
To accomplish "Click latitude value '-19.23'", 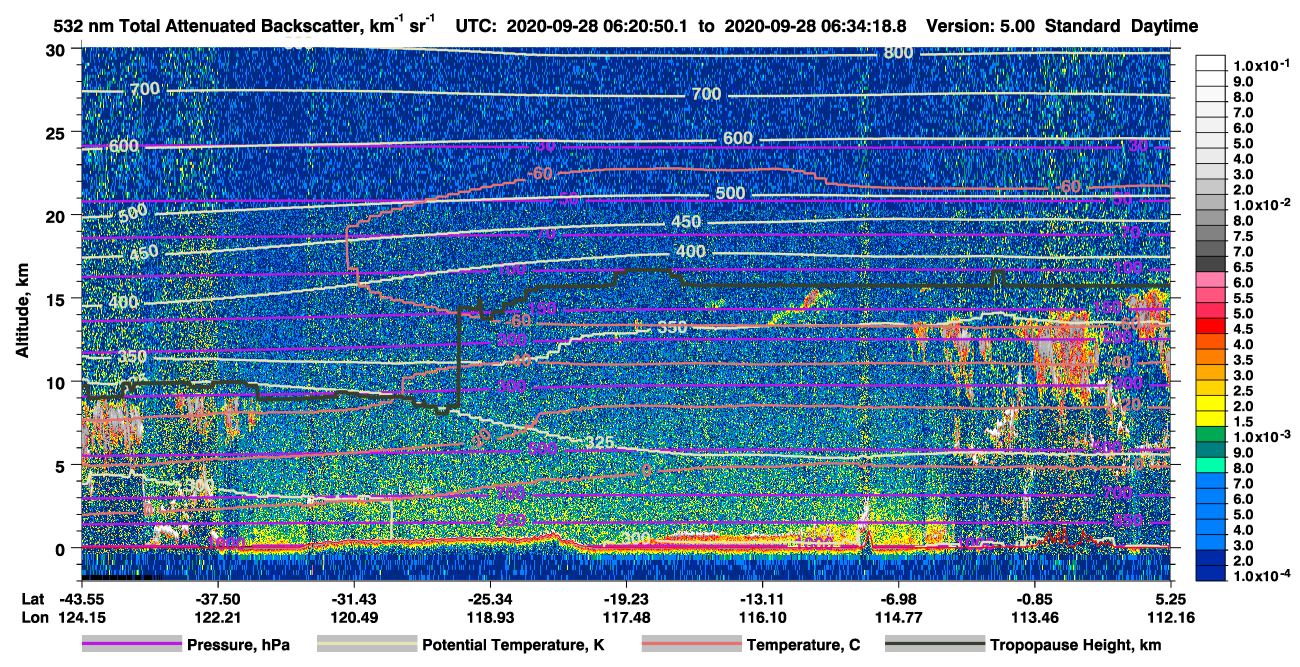I will (626, 598).
